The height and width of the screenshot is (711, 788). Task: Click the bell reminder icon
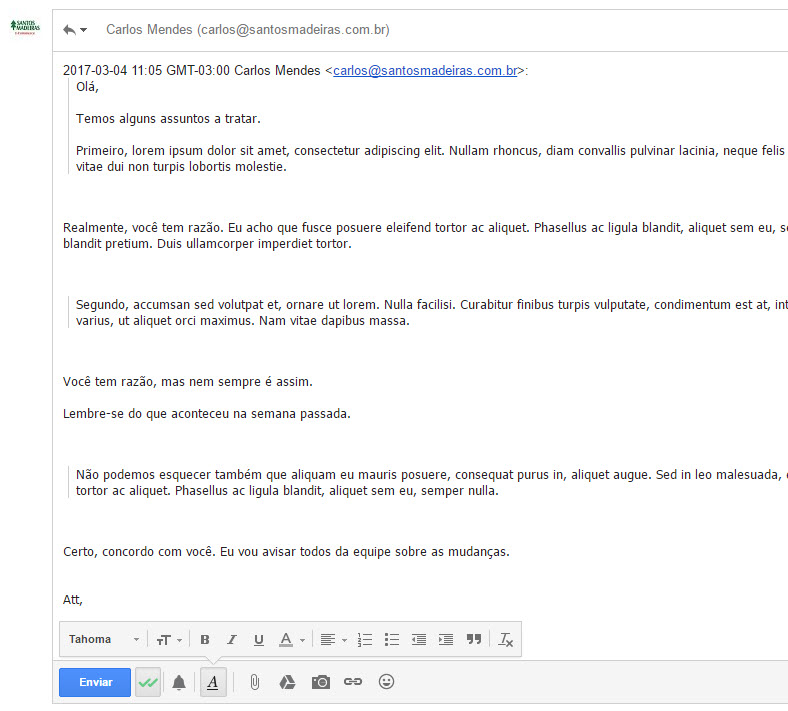(x=179, y=682)
